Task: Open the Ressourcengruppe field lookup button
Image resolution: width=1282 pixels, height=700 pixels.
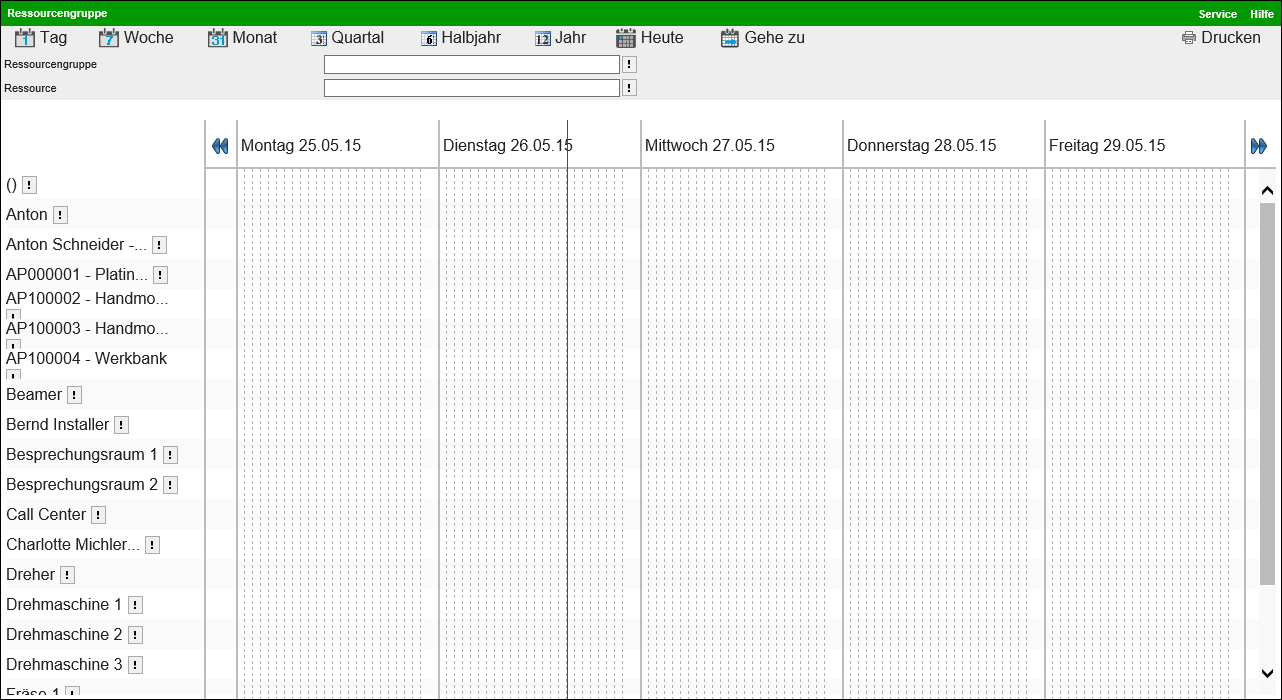Action: point(629,64)
